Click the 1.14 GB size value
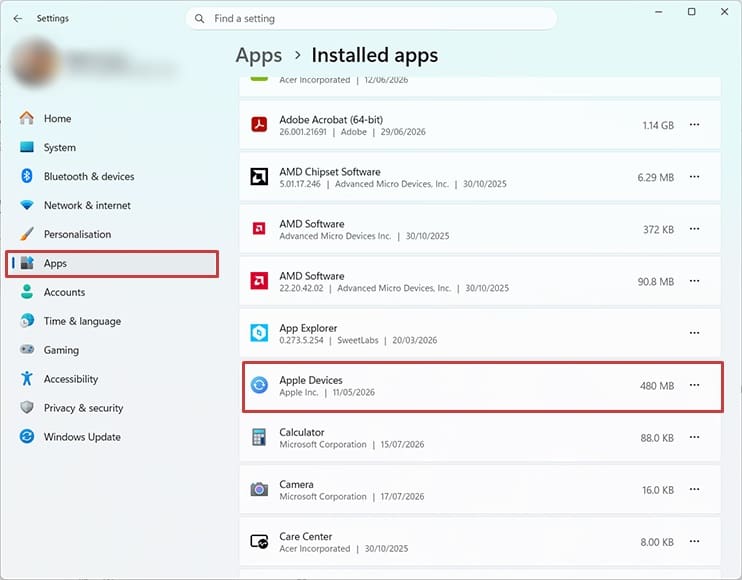This screenshot has width=742, height=580. pyautogui.click(x=658, y=125)
